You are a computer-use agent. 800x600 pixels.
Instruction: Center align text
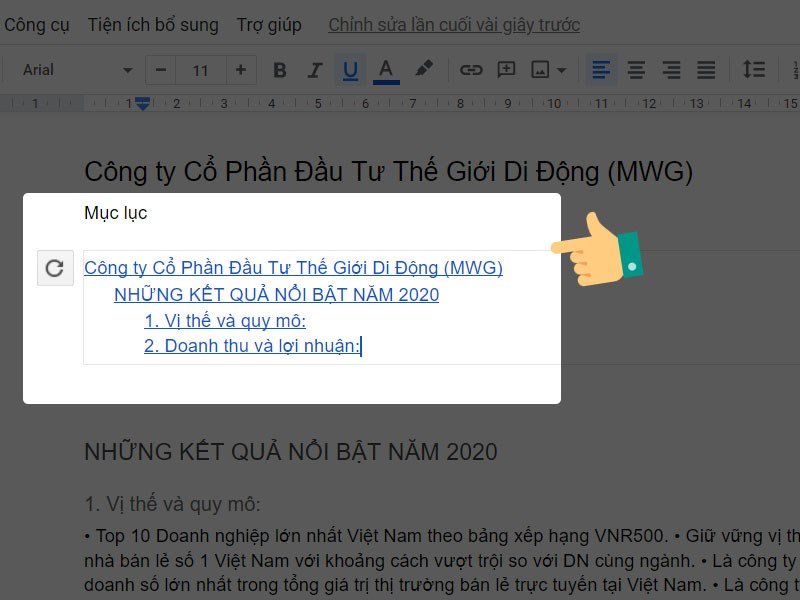pos(636,70)
